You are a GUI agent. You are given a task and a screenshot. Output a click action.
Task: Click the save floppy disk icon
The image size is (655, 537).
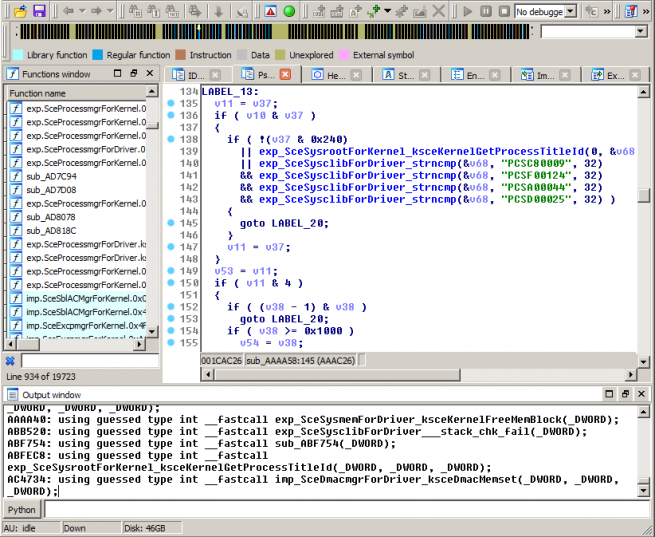[x=39, y=10]
